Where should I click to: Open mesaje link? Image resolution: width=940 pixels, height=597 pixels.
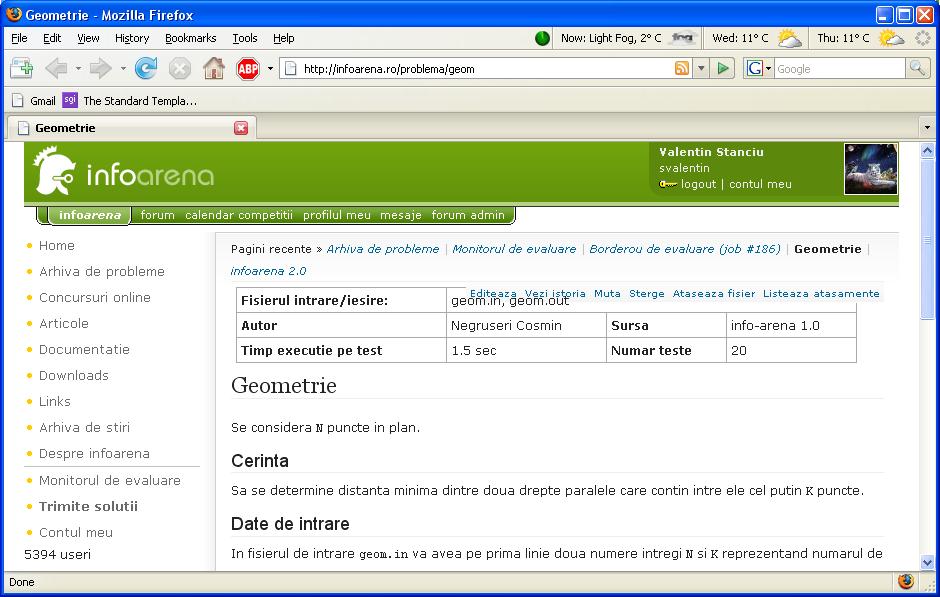tap(400, 215)
